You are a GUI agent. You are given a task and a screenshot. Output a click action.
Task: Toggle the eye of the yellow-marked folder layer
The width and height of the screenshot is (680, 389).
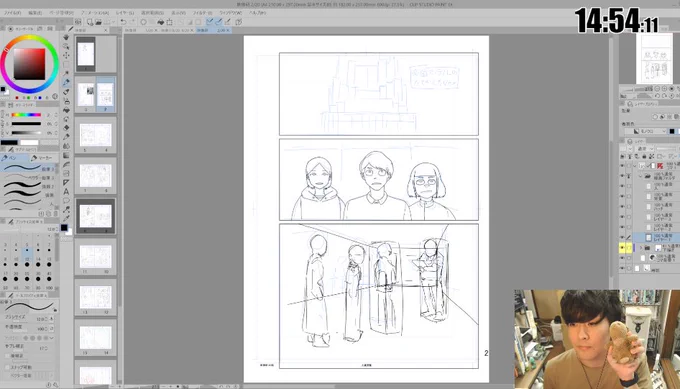(622, 248)
